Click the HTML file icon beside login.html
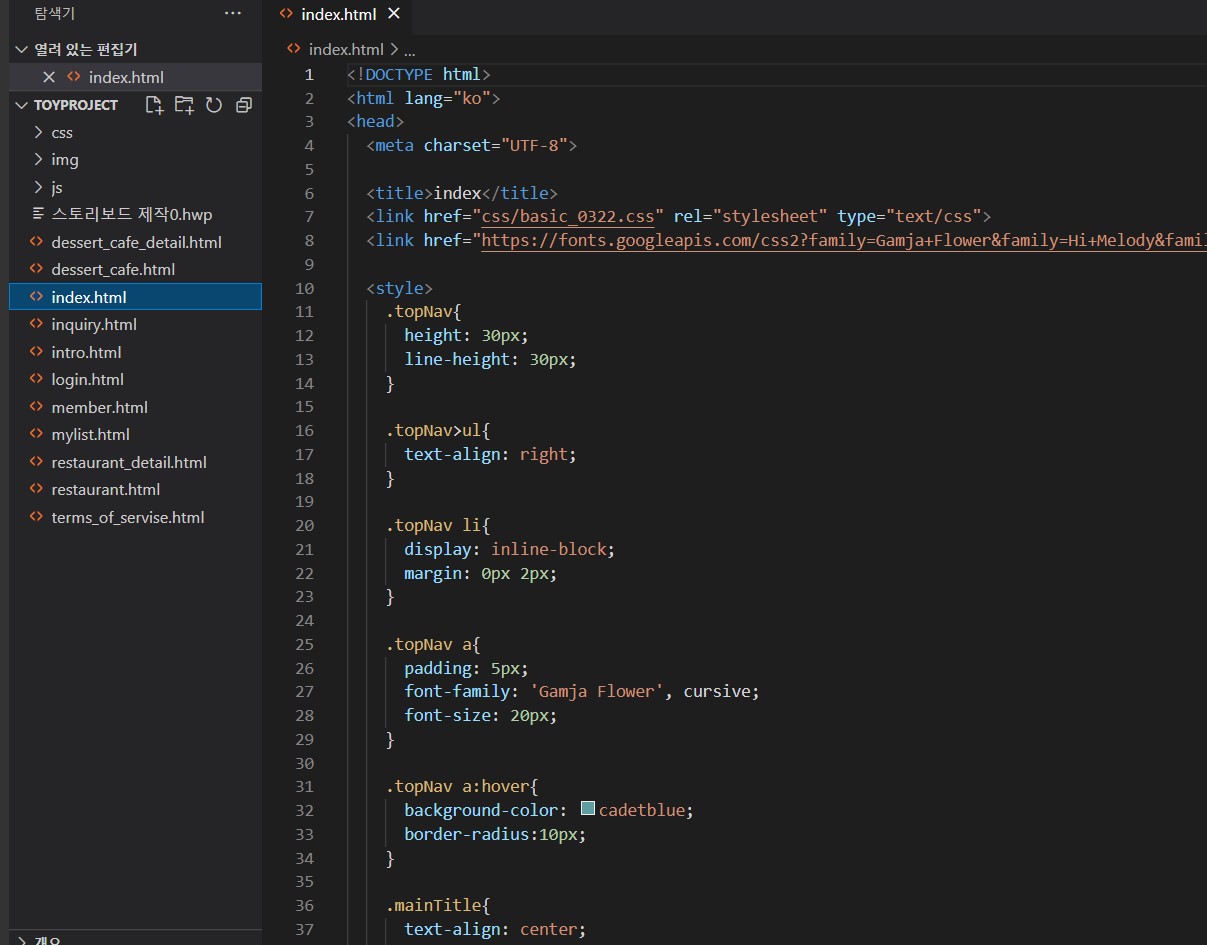Image resolution: width=1207 pixels, height=945 pixels. click(37, 380)
